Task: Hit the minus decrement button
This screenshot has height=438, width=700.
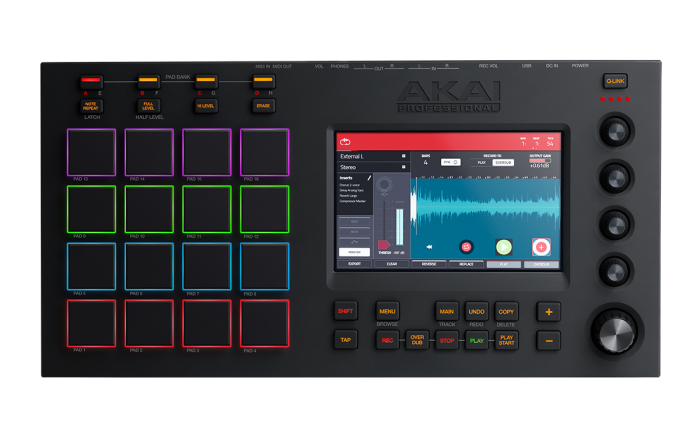Action: [549, 341]
